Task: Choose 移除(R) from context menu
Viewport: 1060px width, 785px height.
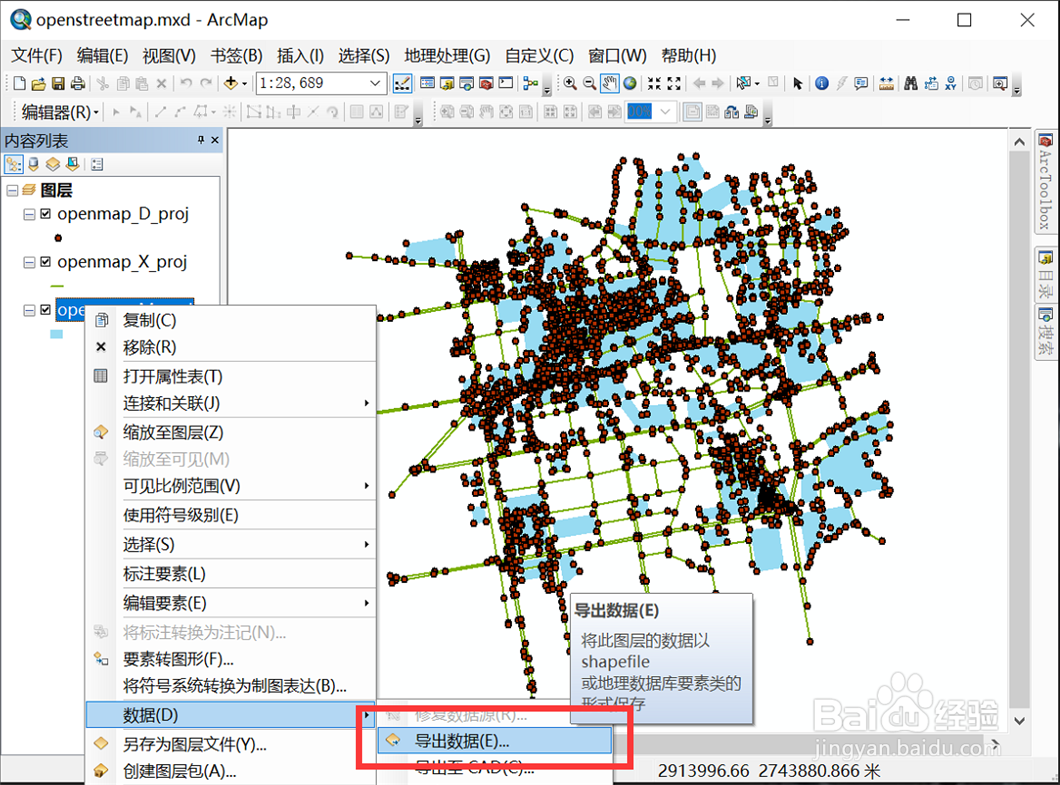Action: click(231, 347)
